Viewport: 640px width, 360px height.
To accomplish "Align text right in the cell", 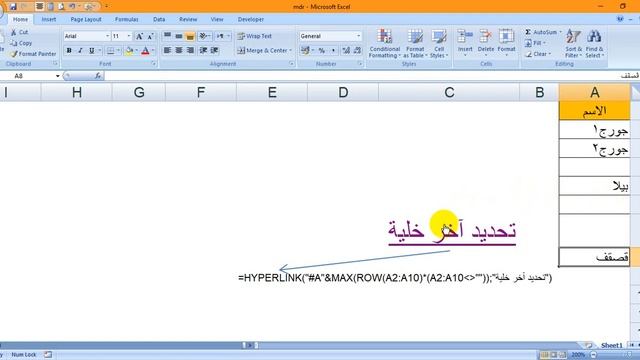I will point(190,51).
